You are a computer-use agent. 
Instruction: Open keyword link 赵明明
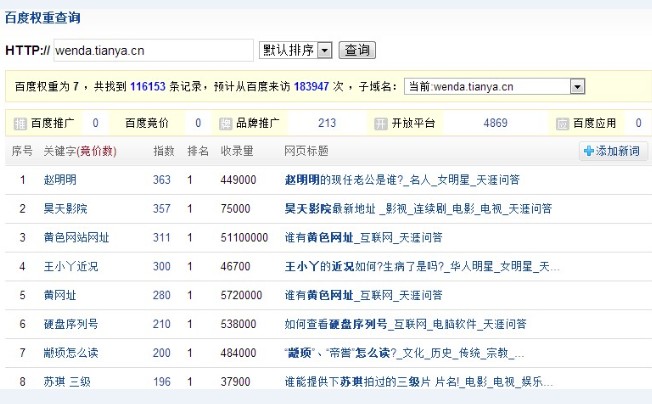(x=60, y=180)
